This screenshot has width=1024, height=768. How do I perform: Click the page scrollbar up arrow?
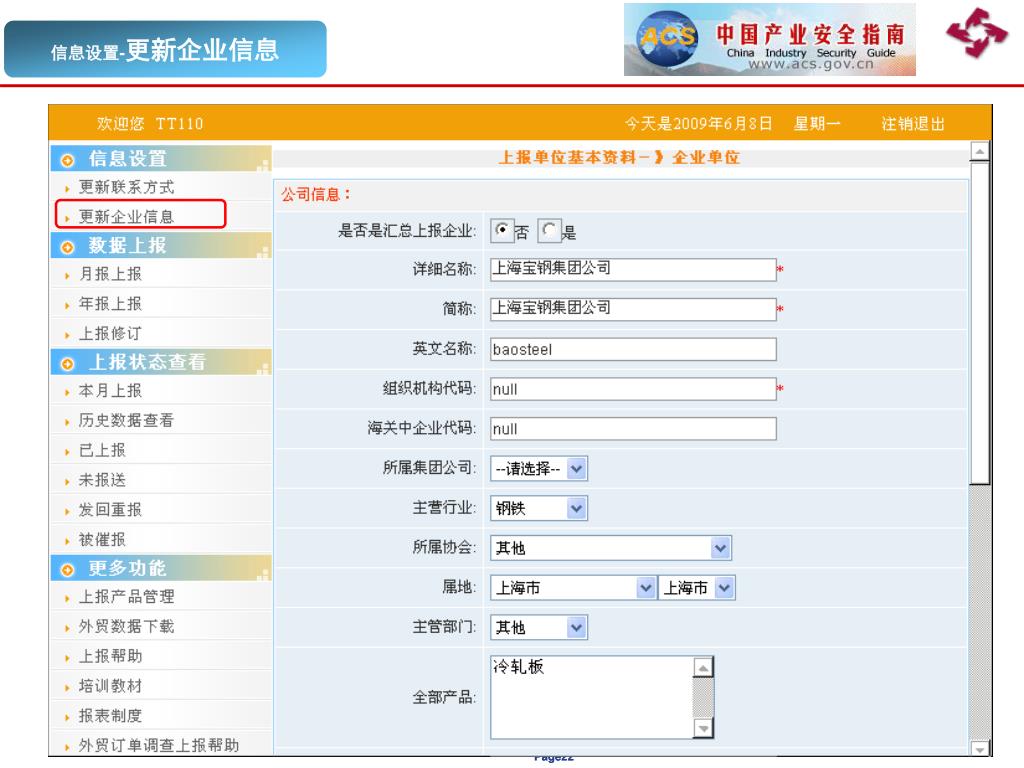pos(980,152)
